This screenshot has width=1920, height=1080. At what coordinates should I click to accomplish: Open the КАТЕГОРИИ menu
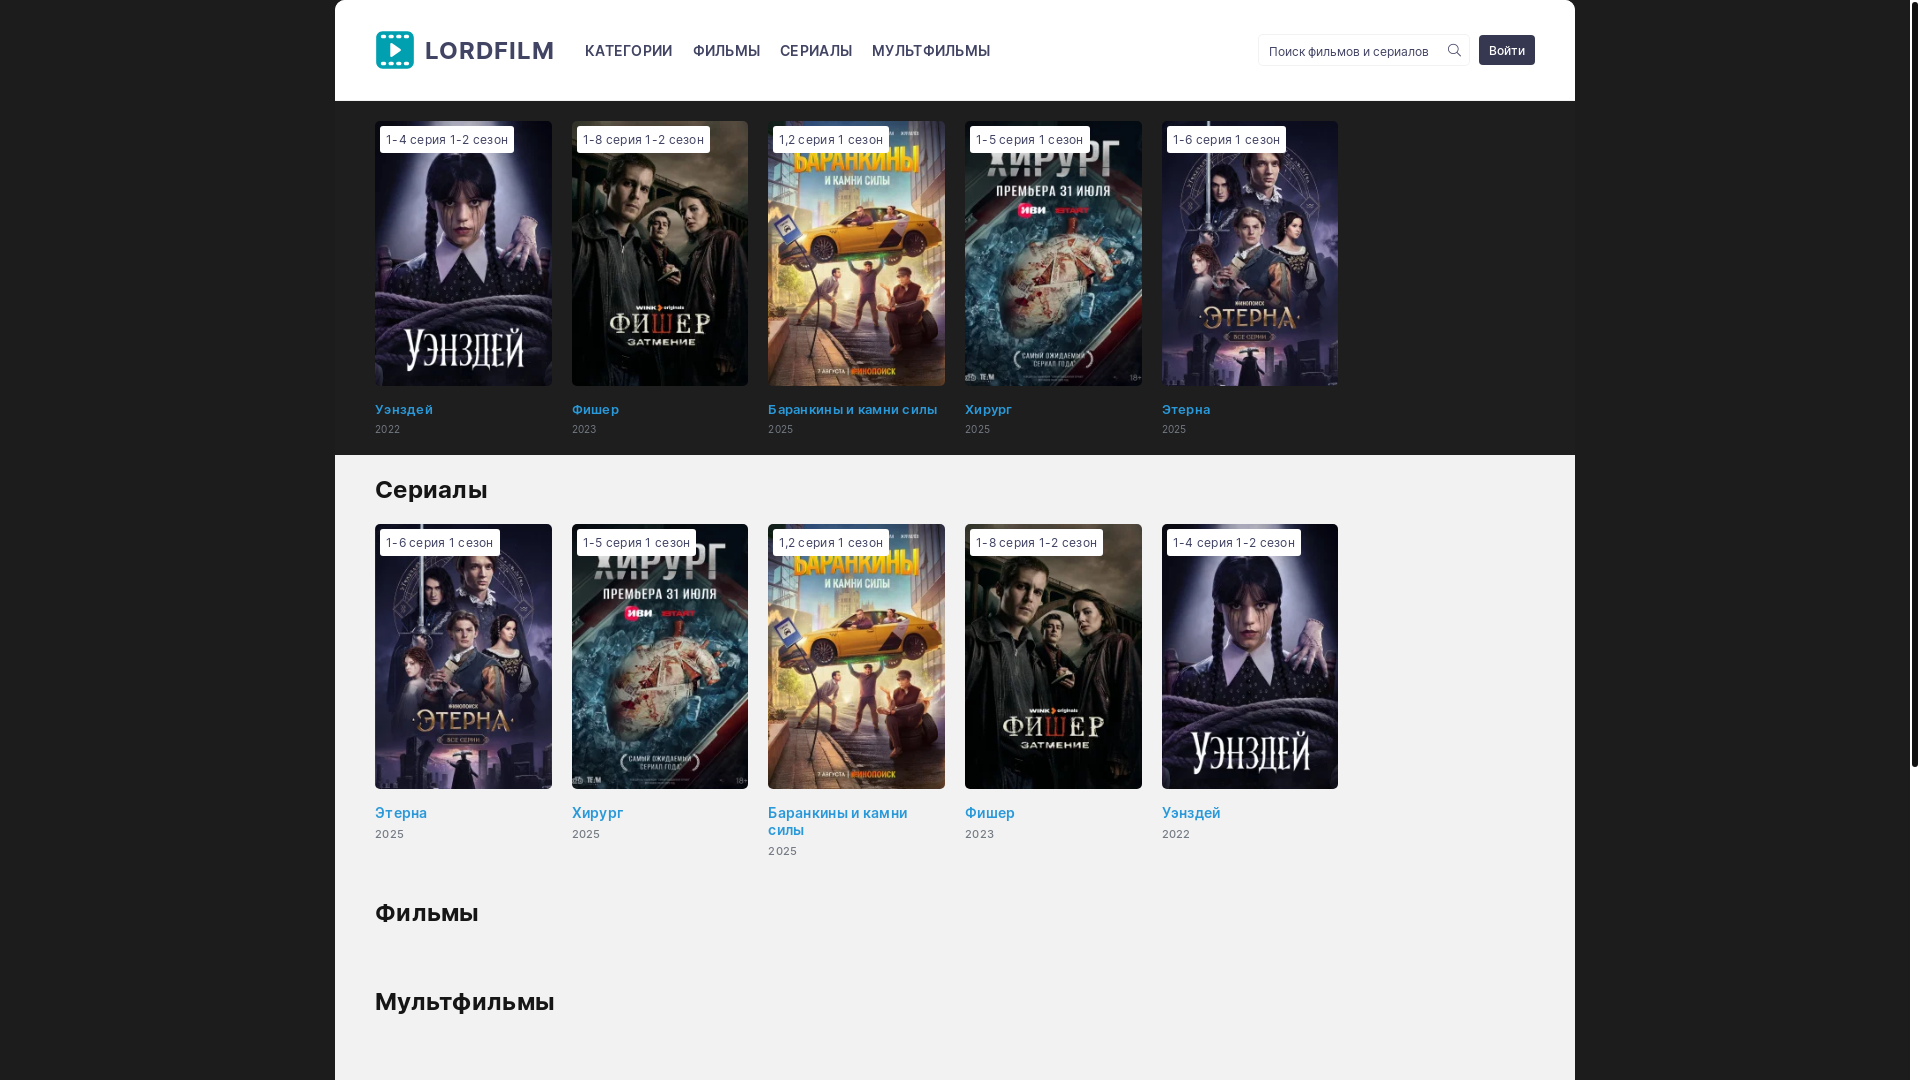pyautogui.click(x=628, y=51)
